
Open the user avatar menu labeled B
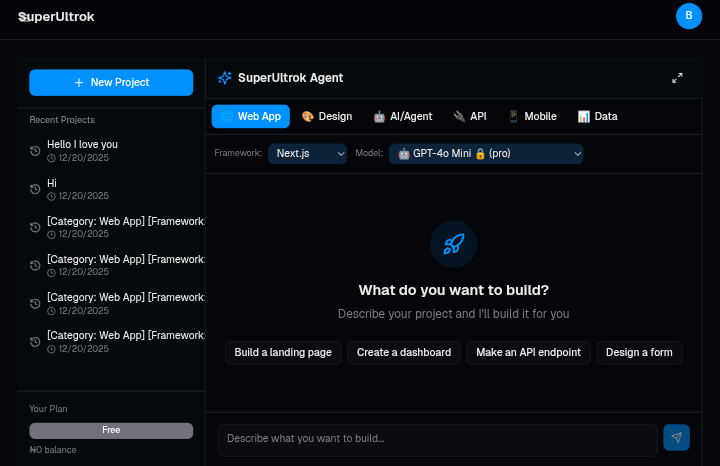click(x=688, y=16)
